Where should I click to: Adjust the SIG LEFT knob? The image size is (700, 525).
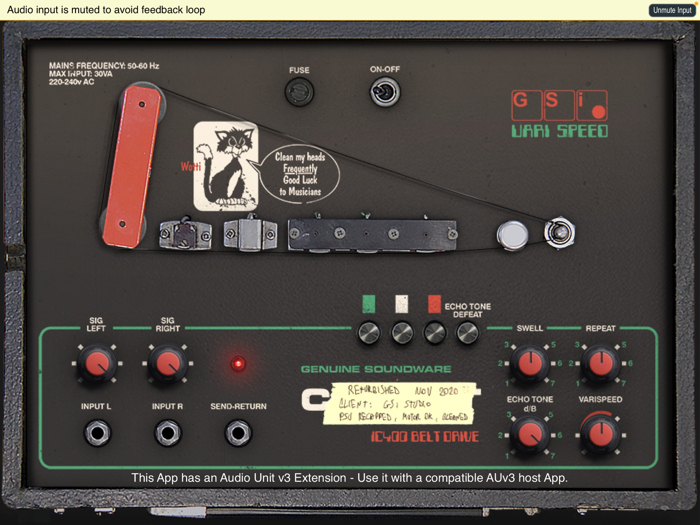(96, 364)
